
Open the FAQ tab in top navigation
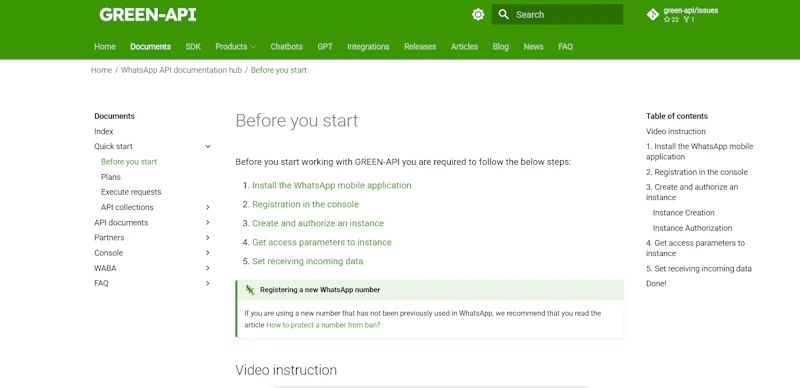point(565,46)
